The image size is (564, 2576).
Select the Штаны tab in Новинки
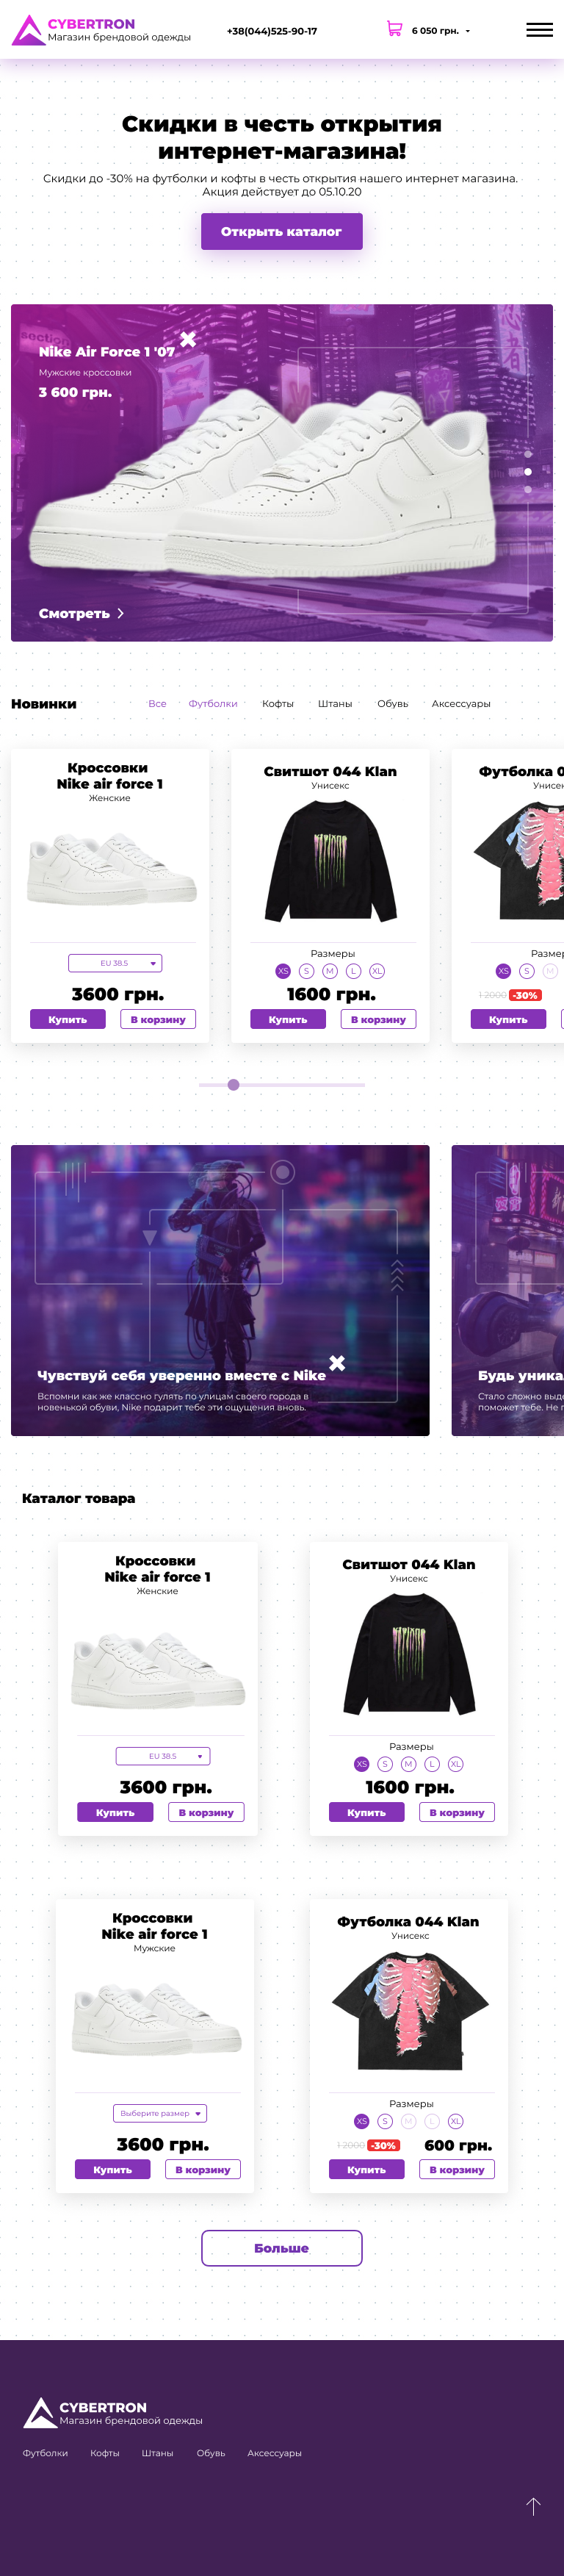coord(335,704)
